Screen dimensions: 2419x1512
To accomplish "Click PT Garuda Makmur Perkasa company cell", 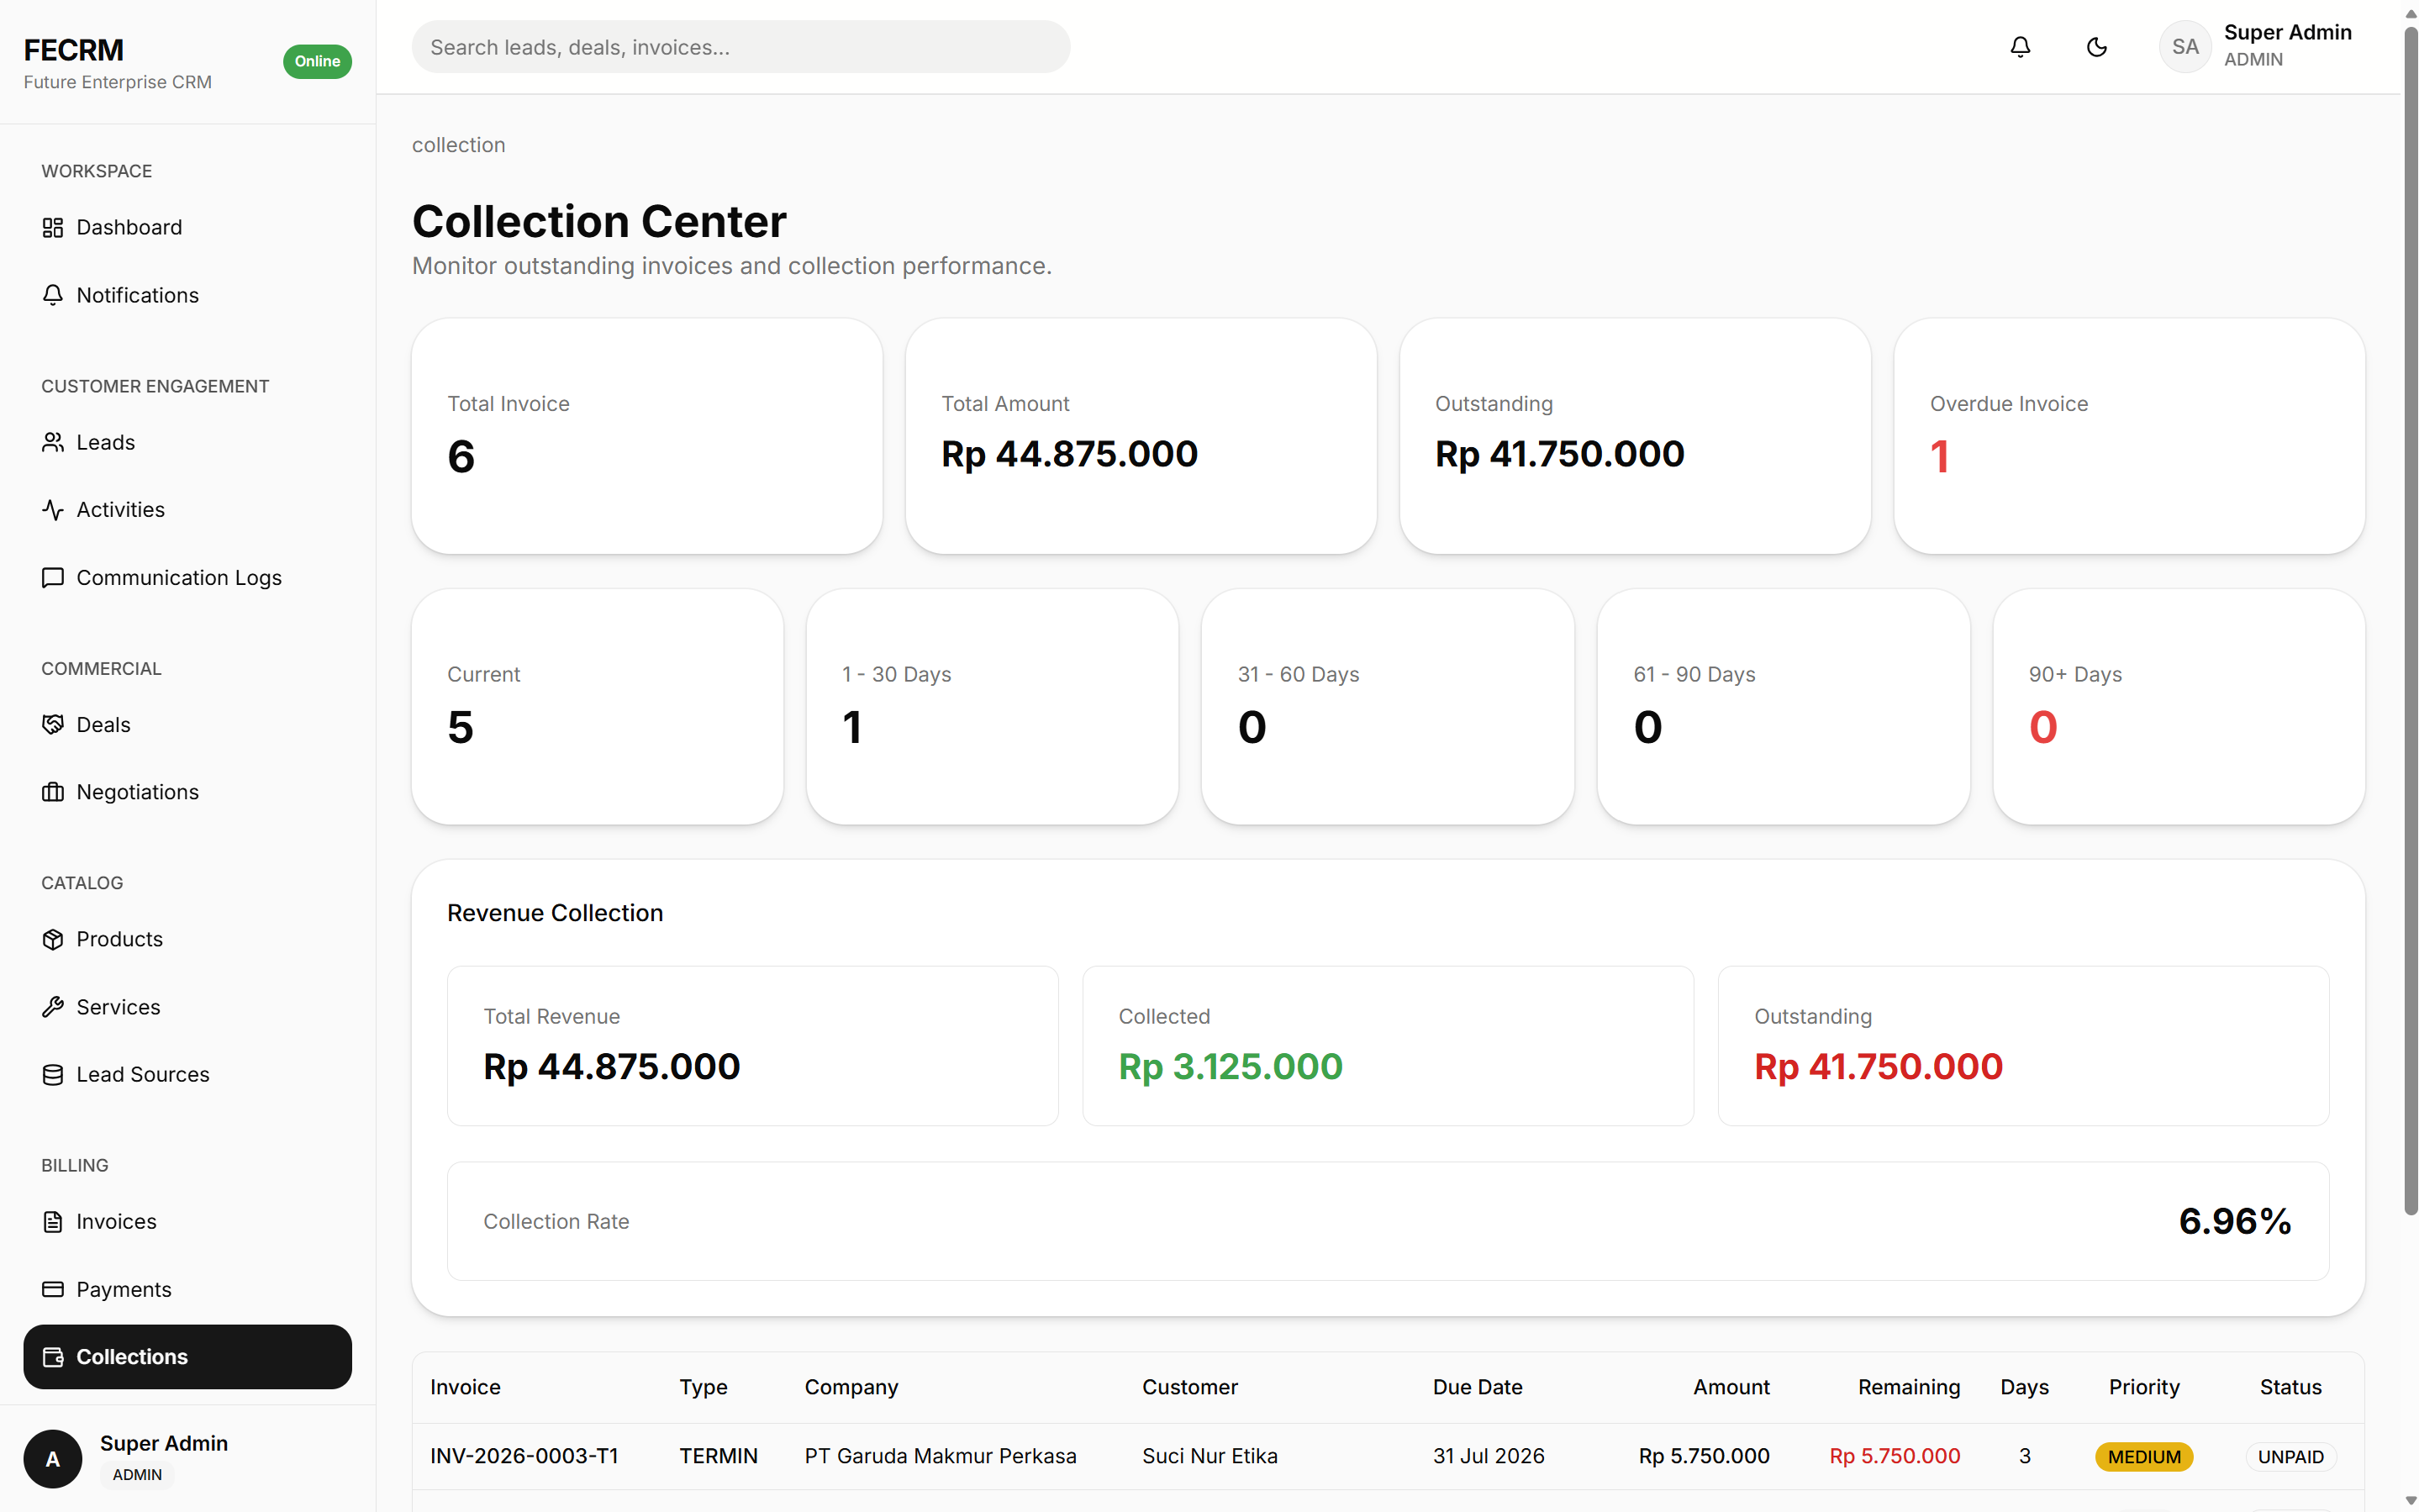I will pos(940,1456).
